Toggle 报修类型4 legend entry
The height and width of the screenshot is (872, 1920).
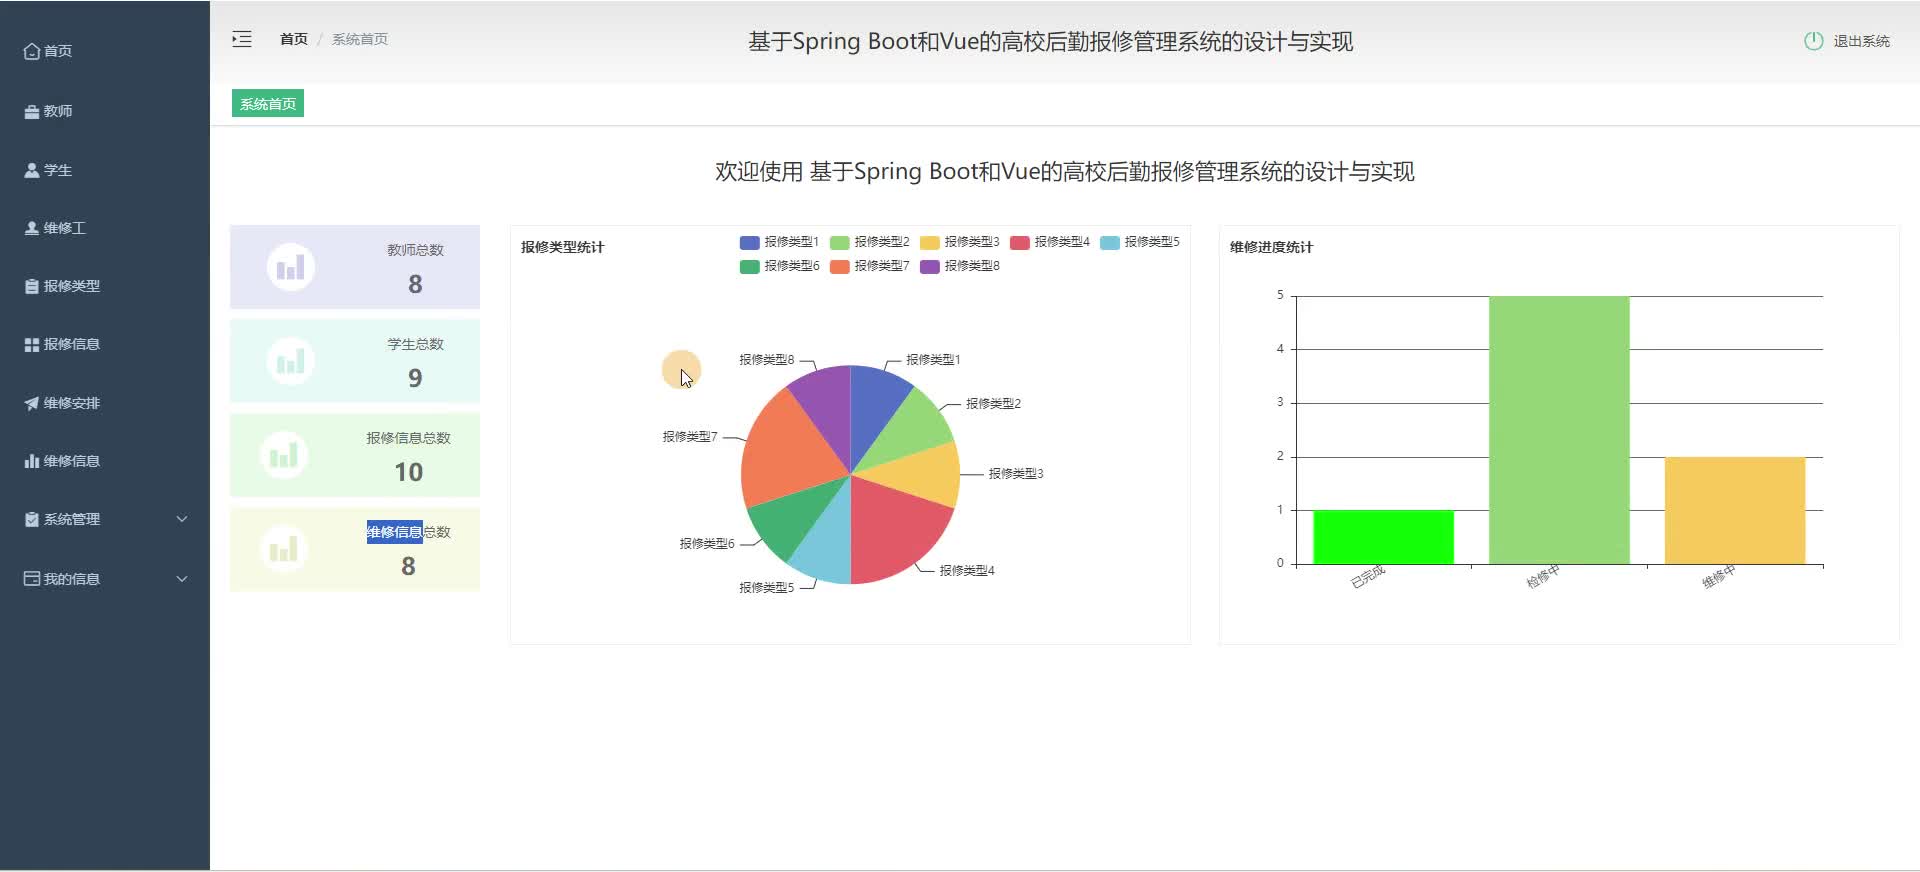point(1049,242)
